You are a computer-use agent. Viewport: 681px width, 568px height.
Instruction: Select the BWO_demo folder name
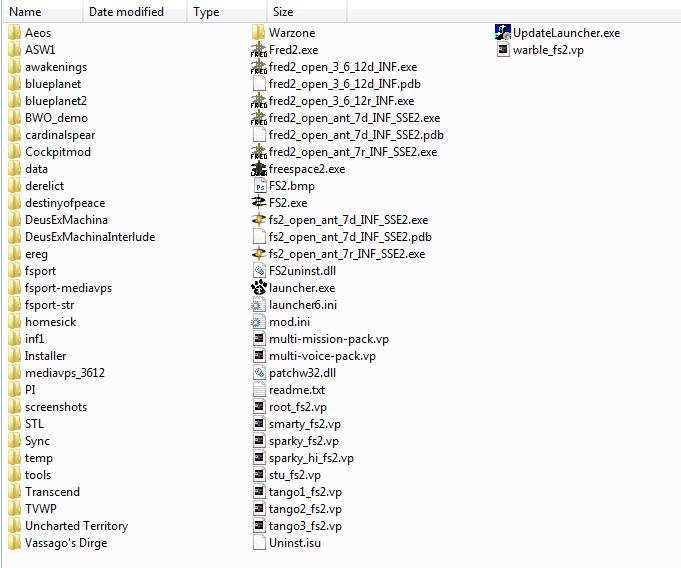click(x=56, y=118)
